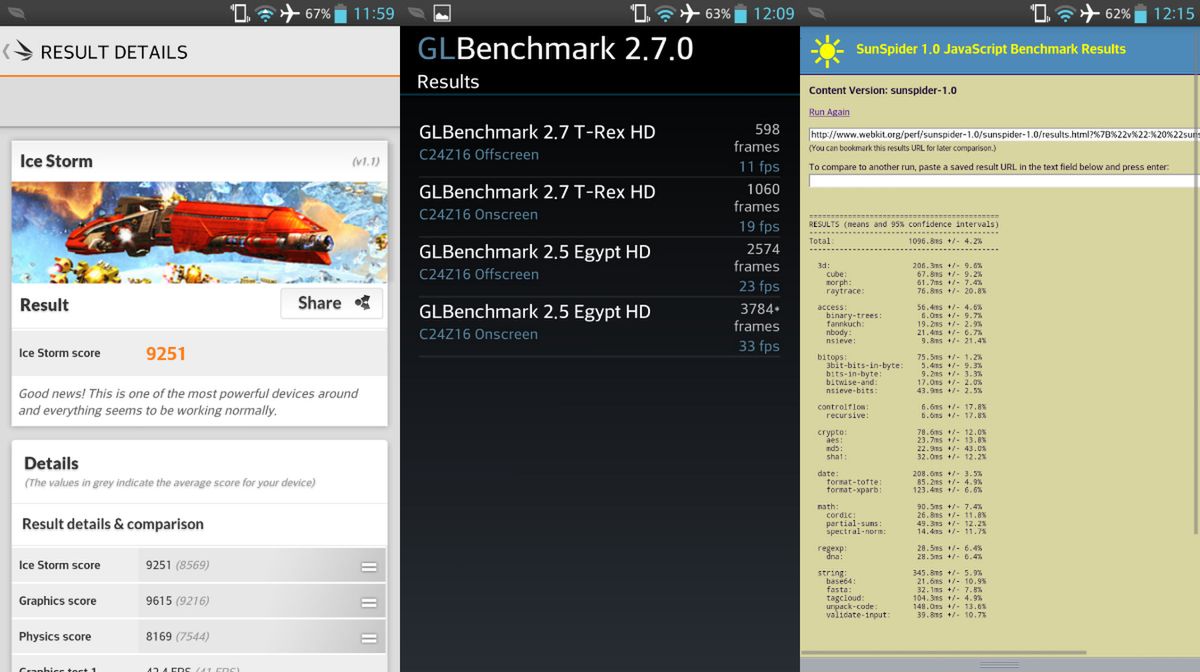Tap the SunSpider 1.0 JavaScript Benchmark Results title

click(990, 49)
